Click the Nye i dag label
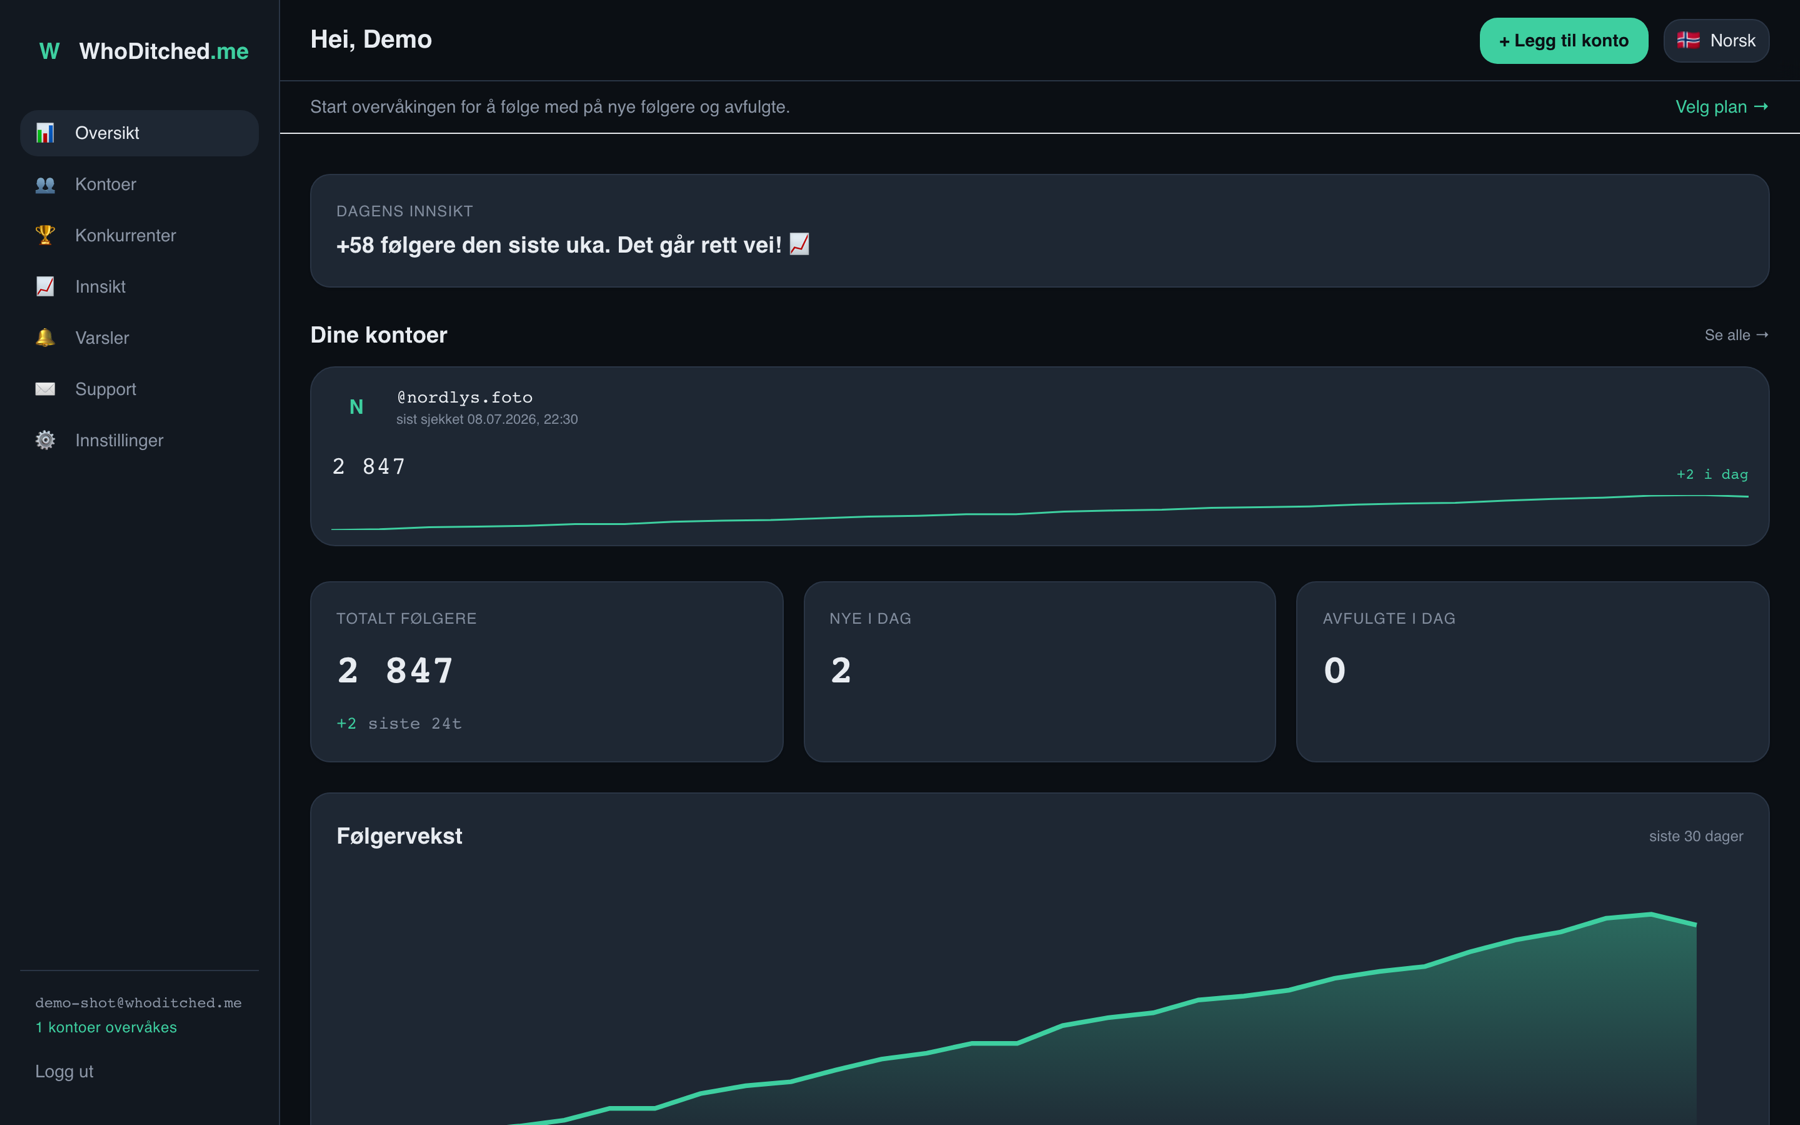 tap(870, 618)
